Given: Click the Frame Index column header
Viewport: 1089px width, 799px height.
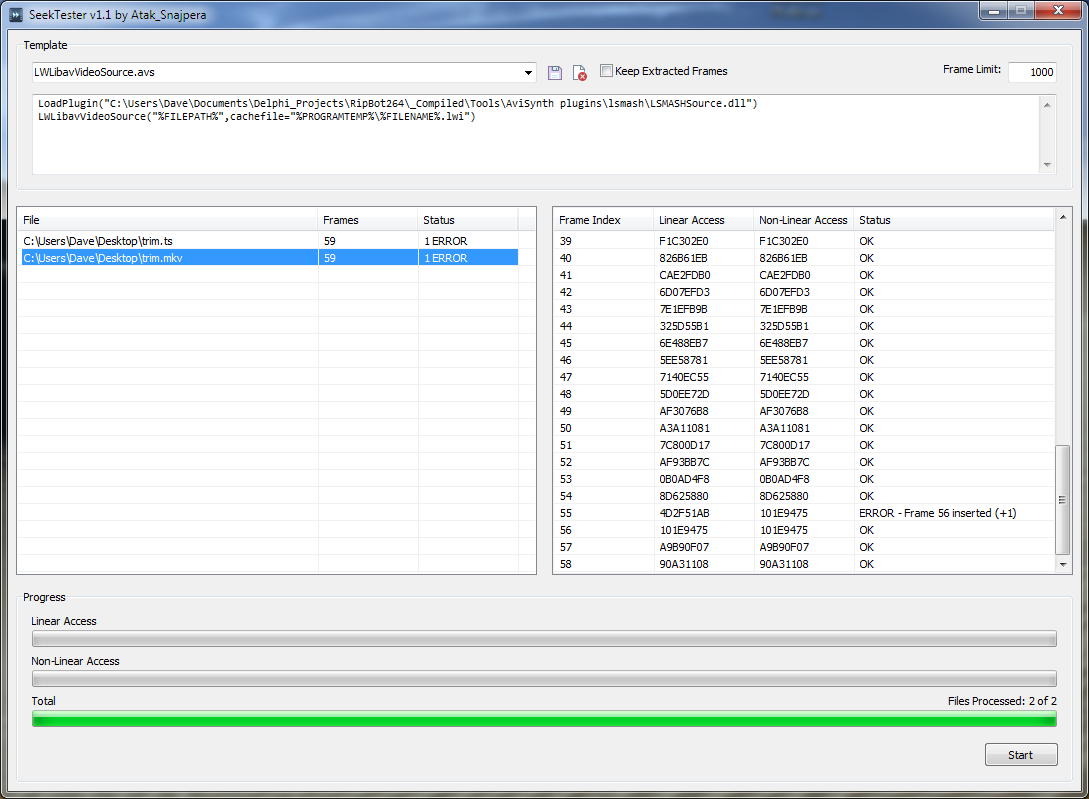Looking at the screenshot, I should click(604, 220).
